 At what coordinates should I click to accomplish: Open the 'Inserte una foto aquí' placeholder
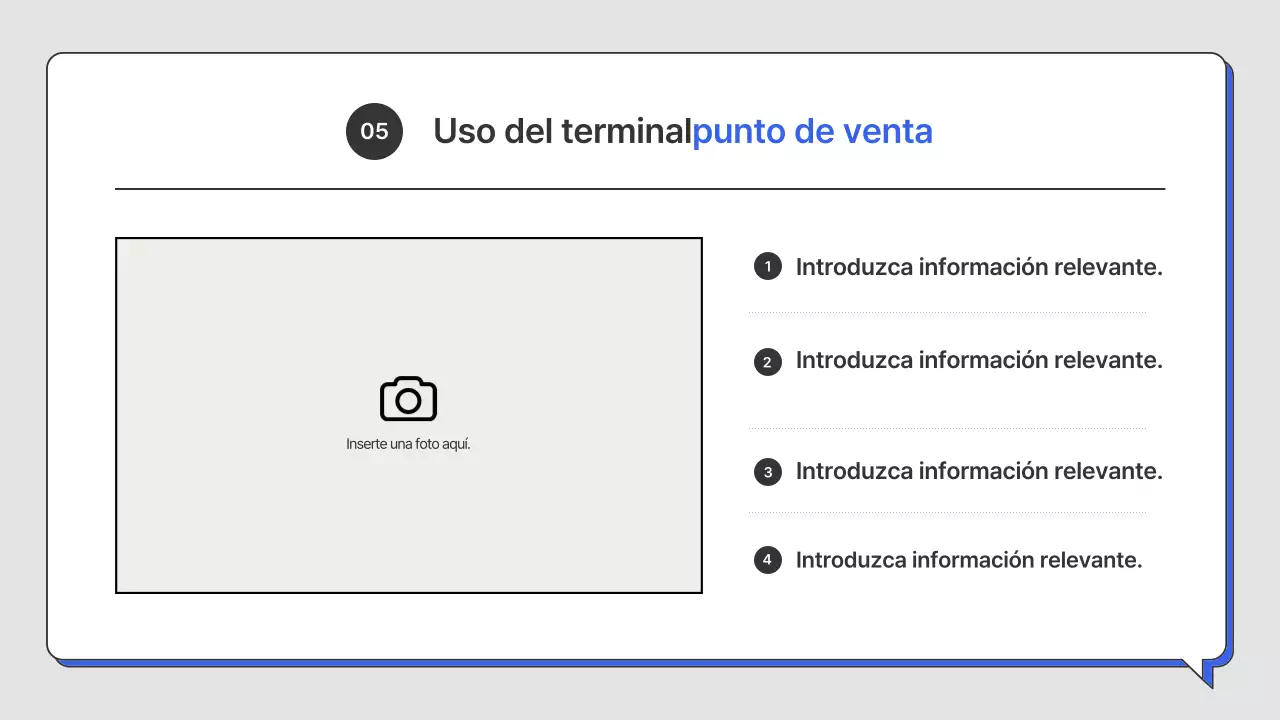408,443
